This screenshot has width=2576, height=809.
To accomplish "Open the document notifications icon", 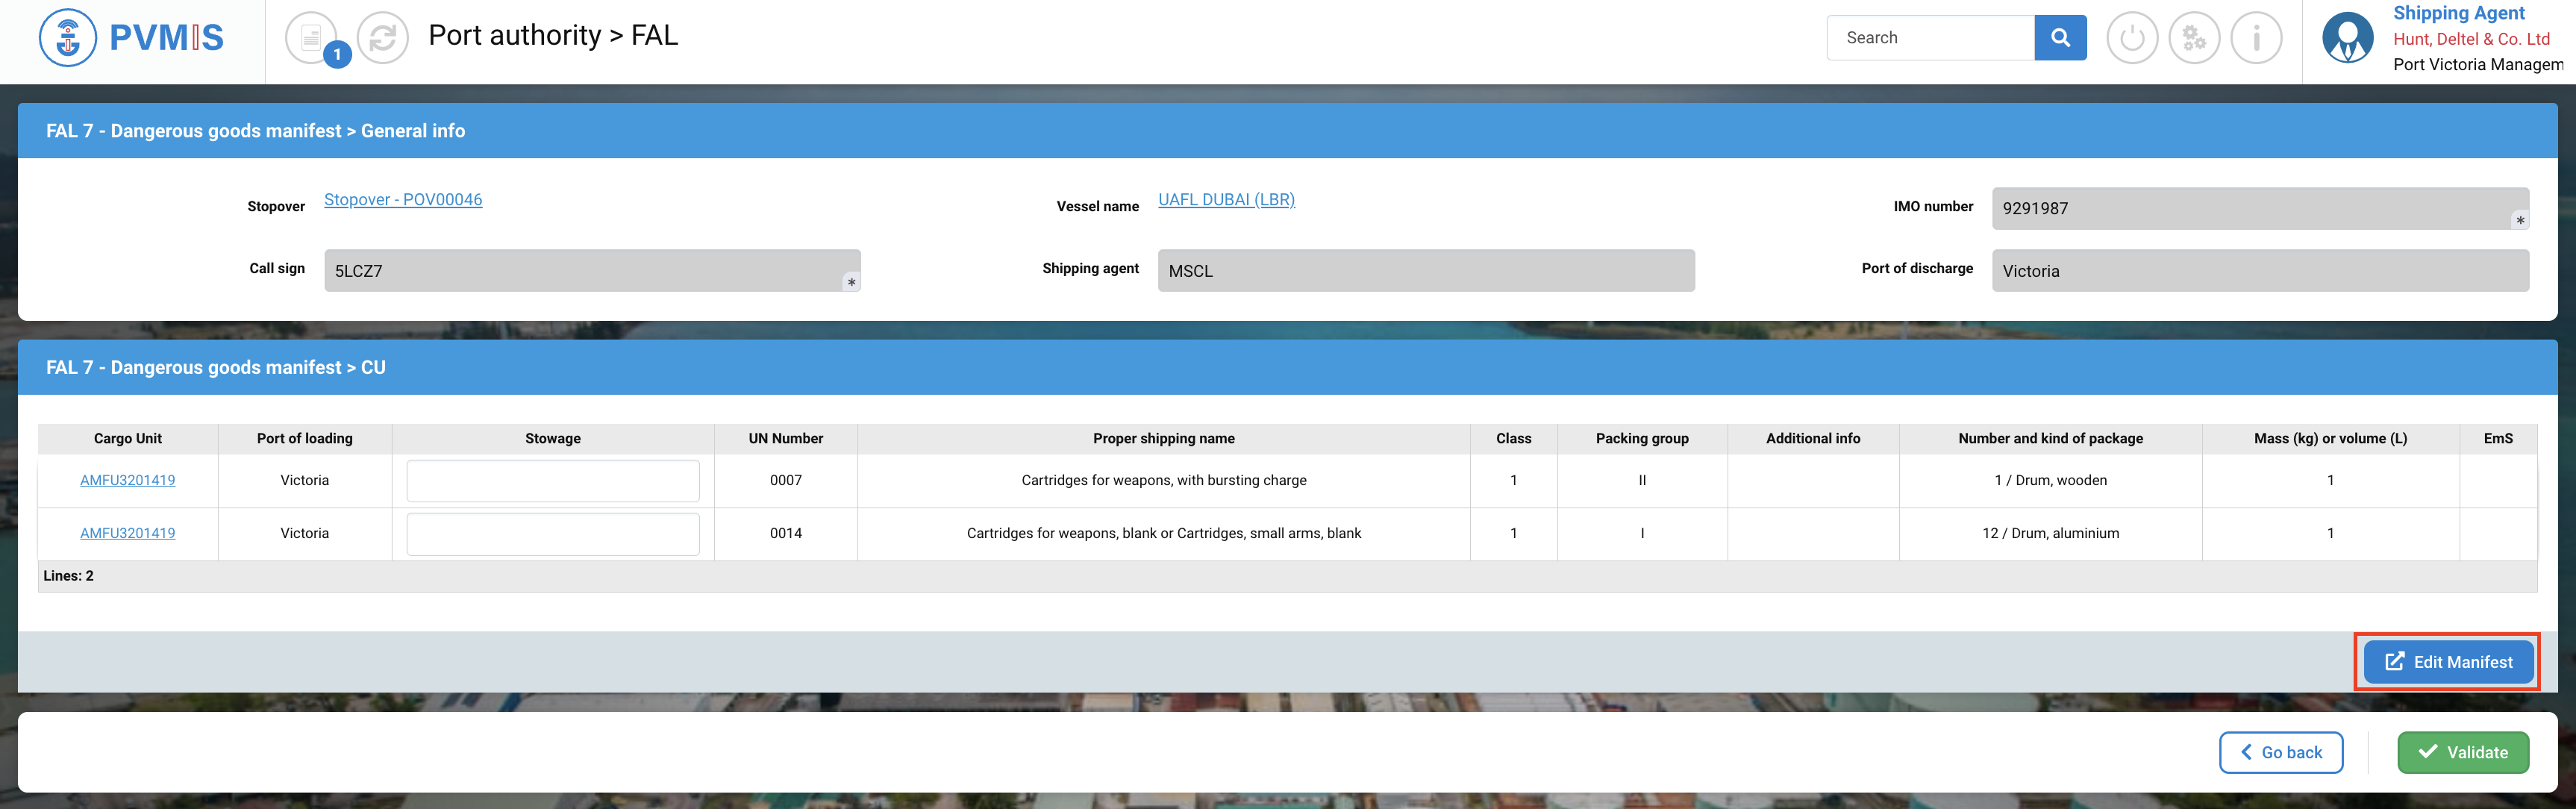I will pos(311,38).
